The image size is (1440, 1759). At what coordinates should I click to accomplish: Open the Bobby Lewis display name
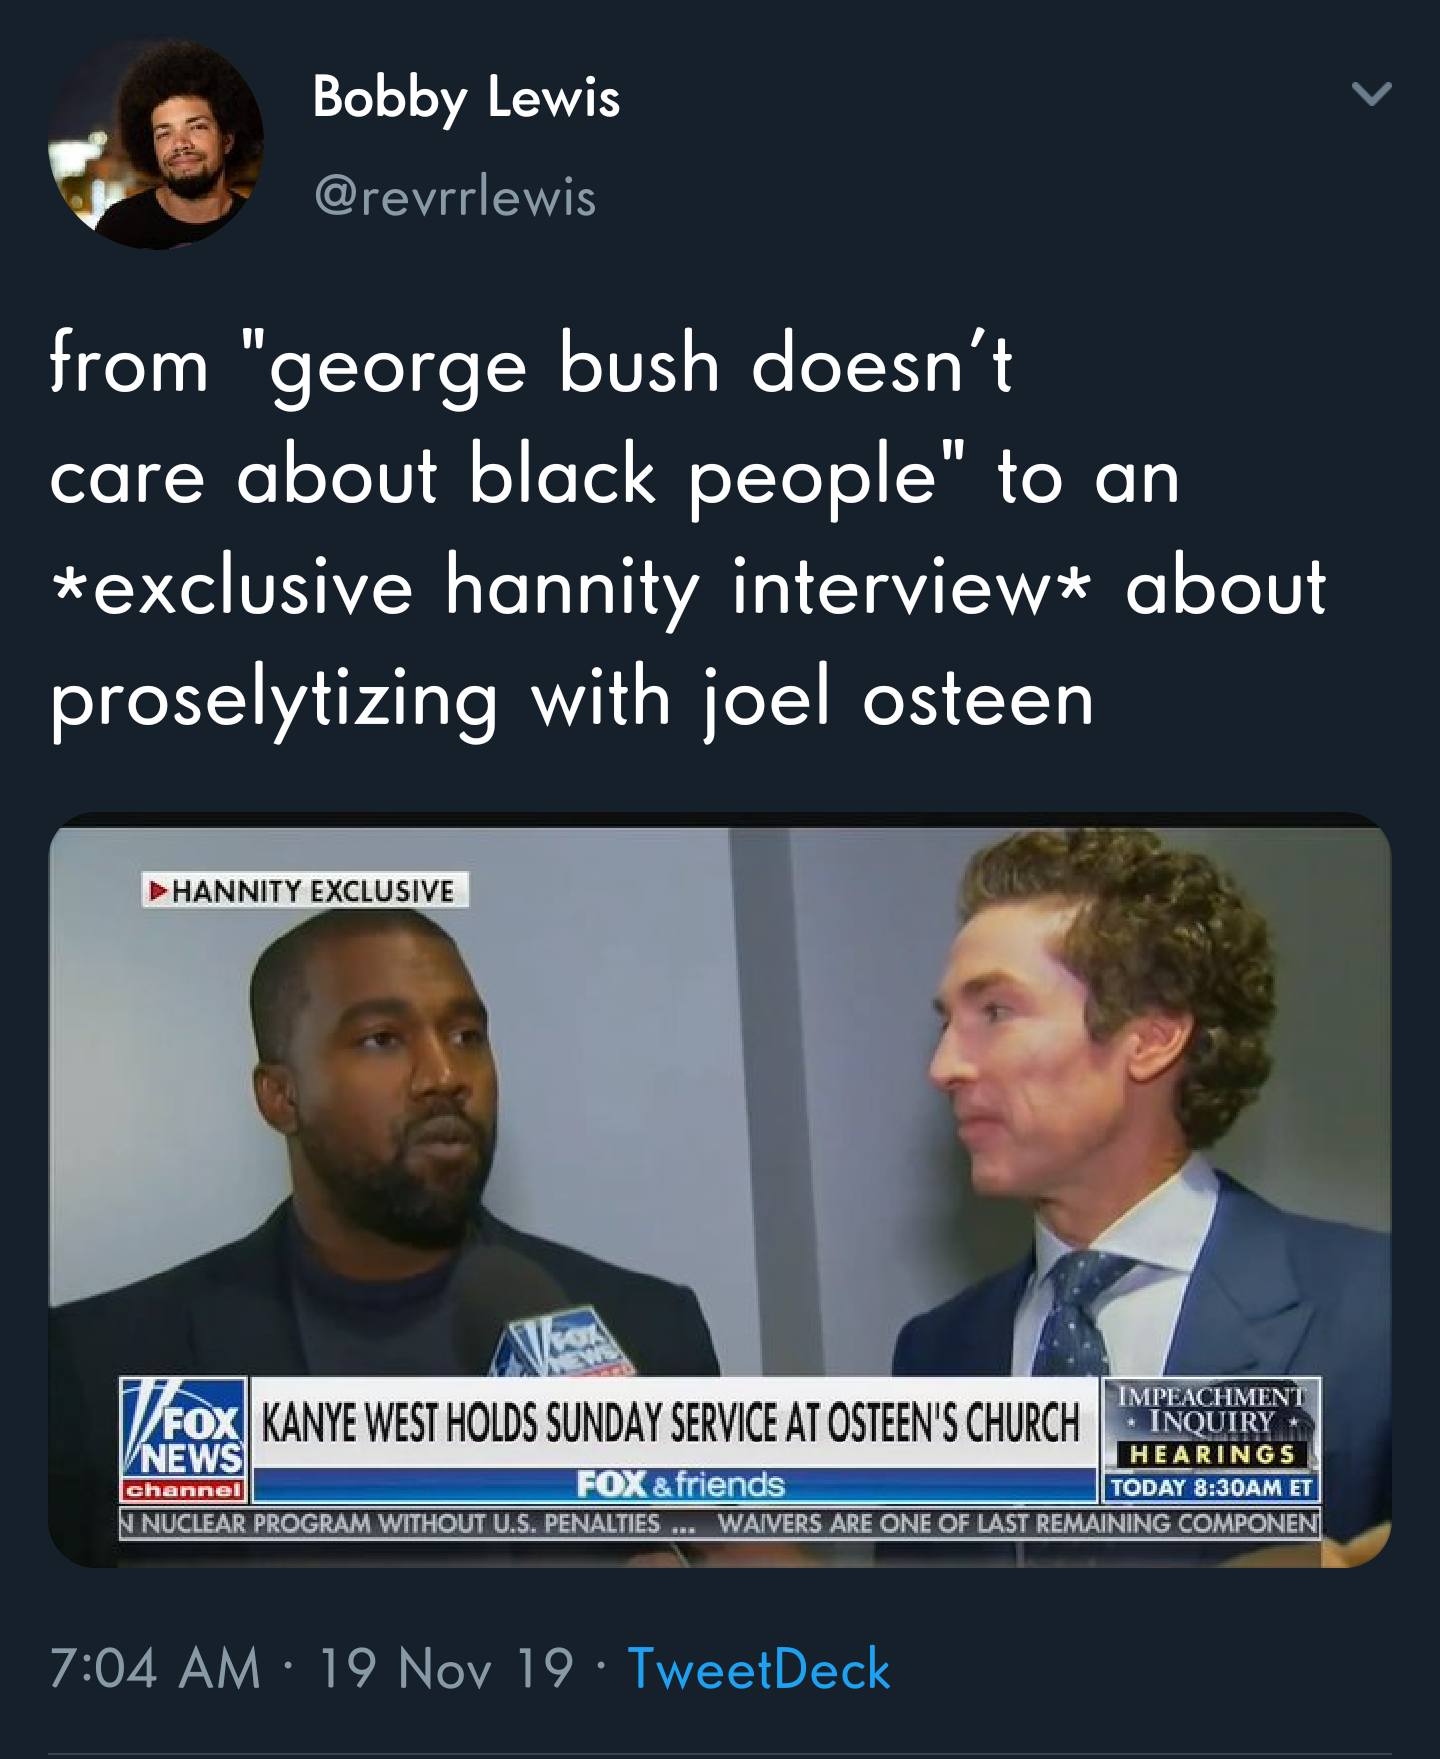(466, 98)
